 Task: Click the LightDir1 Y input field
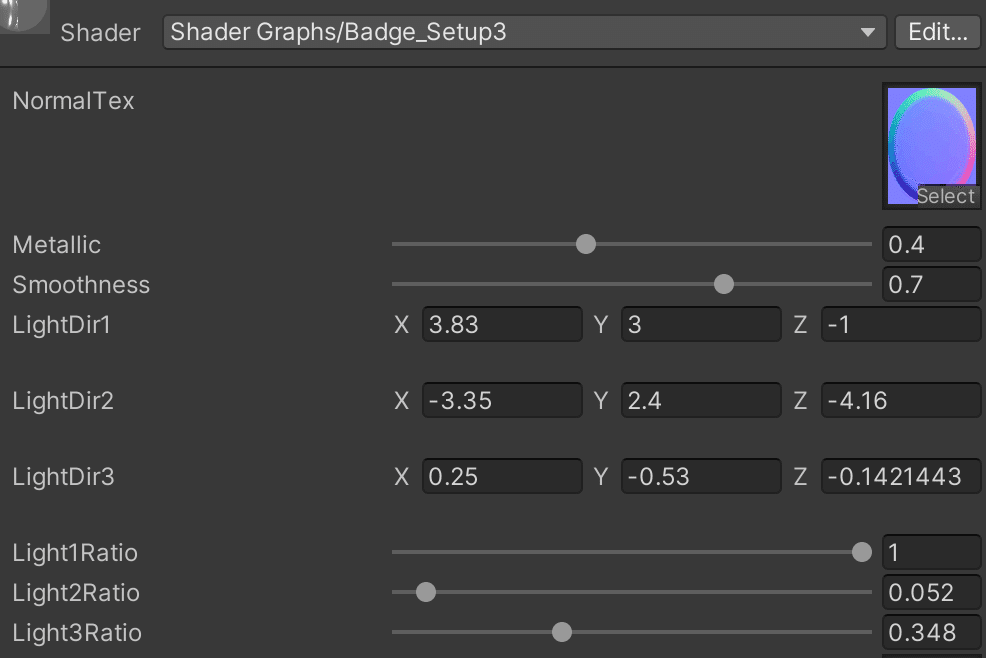tap(701, 325)
